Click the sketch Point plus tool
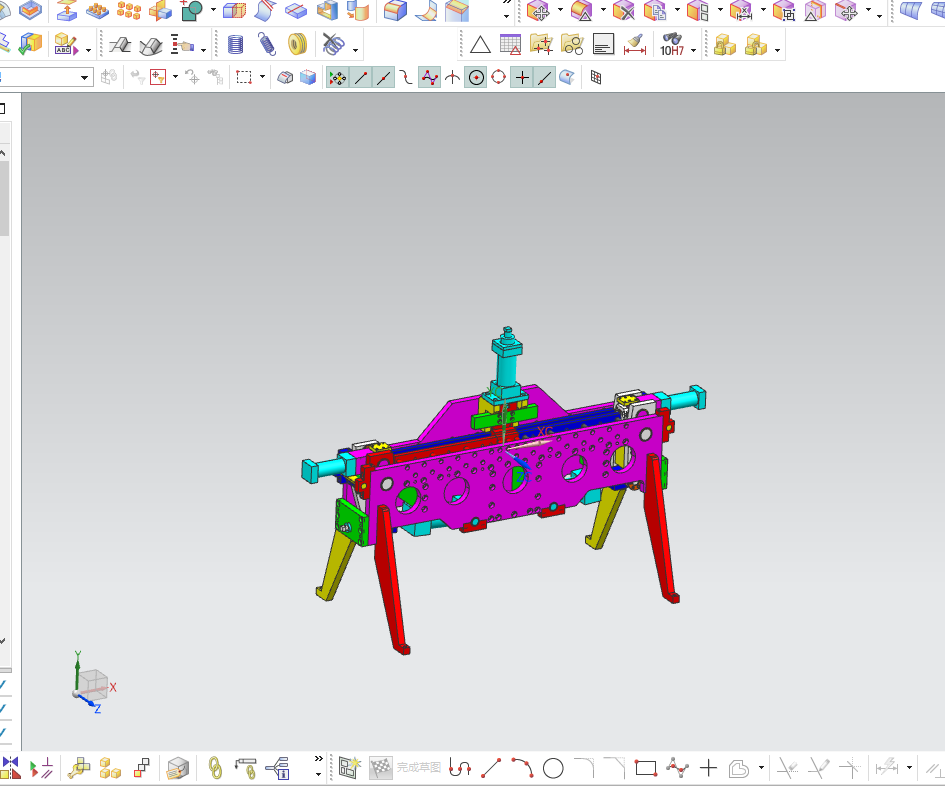This screenshot has width=945, height=786. point(708,768)
